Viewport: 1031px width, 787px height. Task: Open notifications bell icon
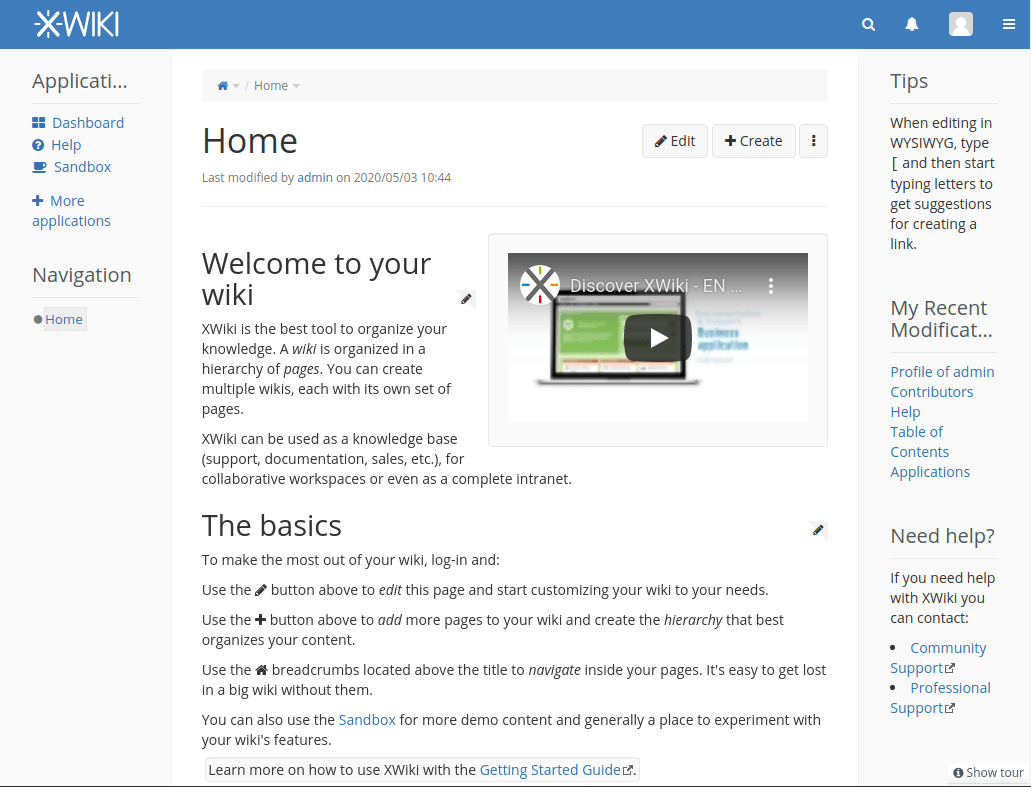coord(911,24)
